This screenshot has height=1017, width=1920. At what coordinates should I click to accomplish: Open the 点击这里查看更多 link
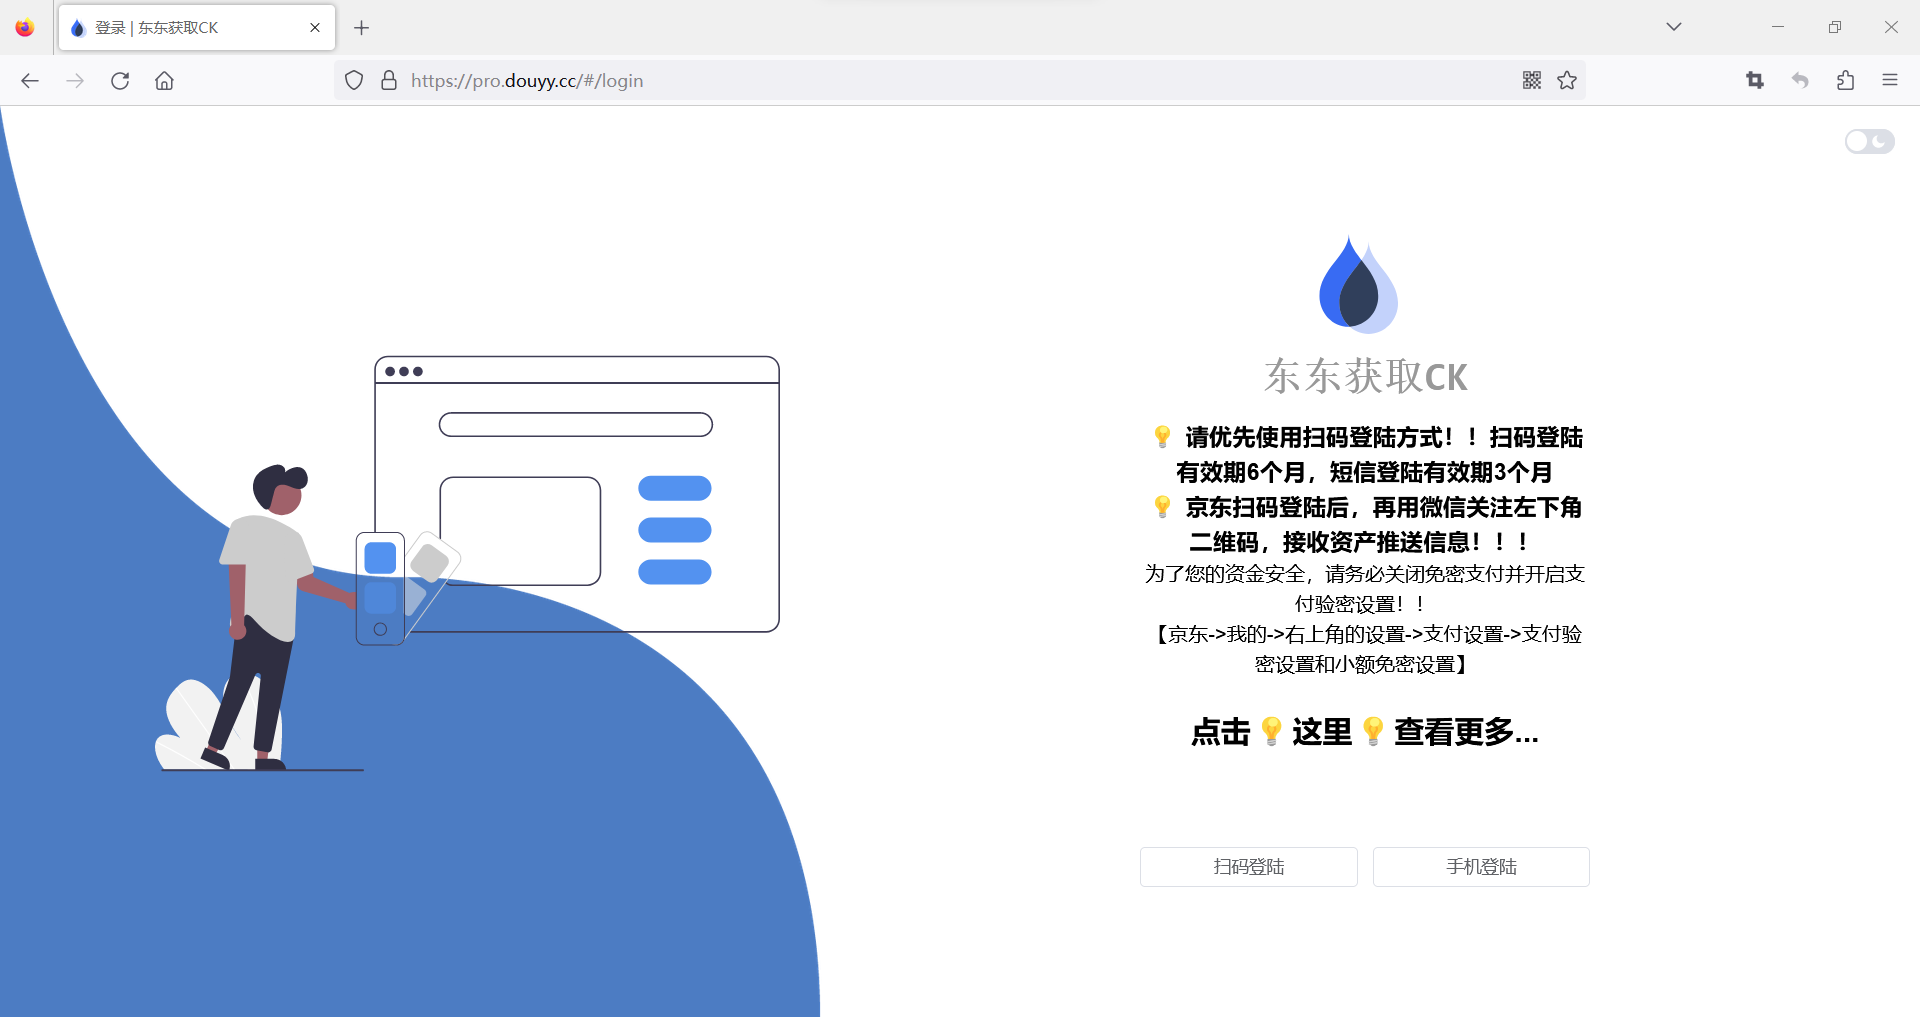[x=1364, y=732]
